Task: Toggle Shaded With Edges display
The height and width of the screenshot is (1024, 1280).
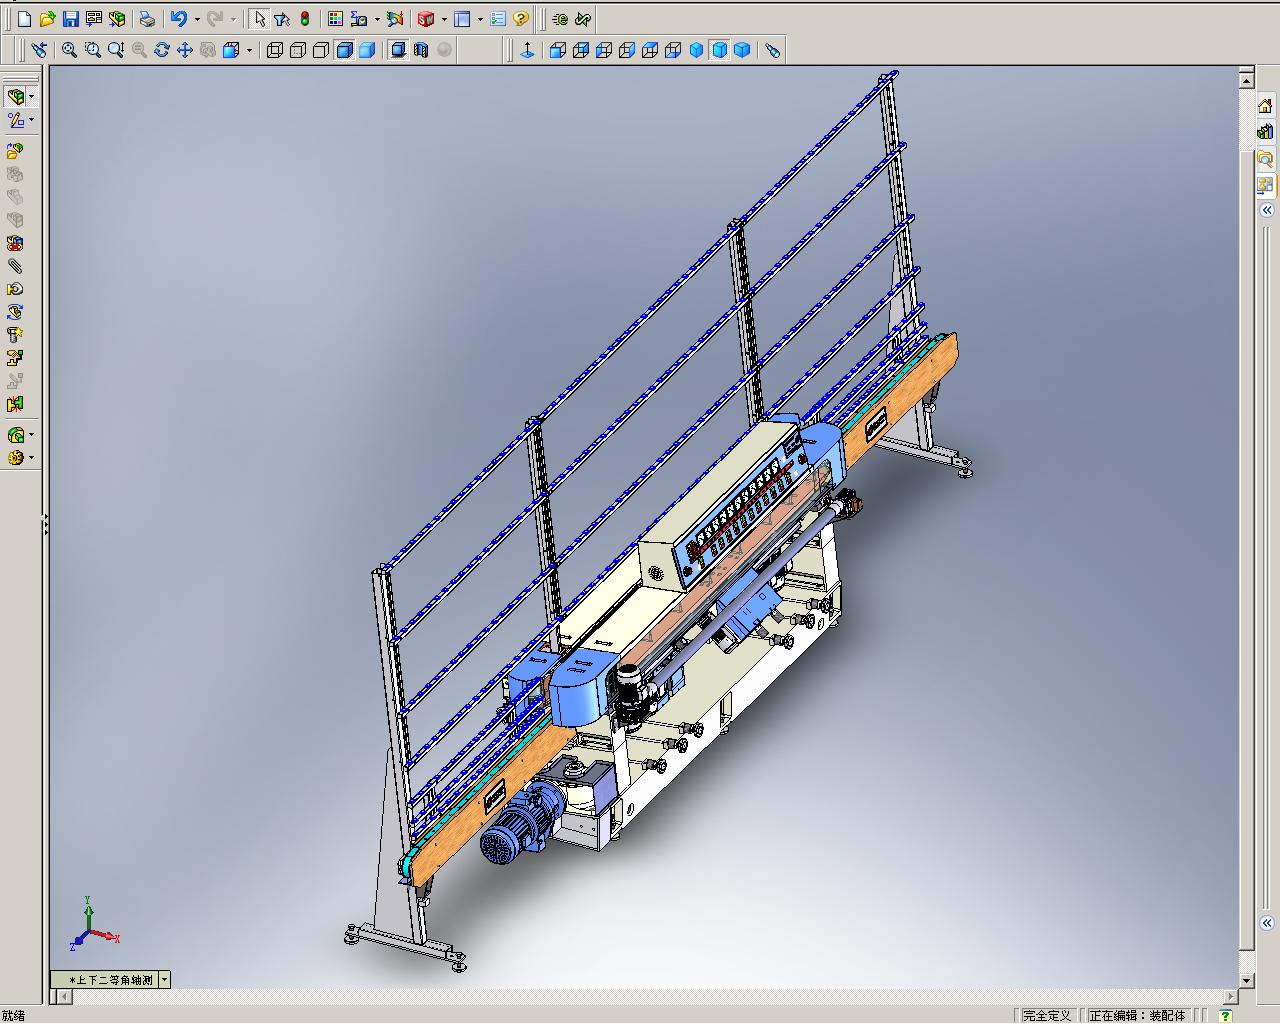Action: tap(344, 50)
